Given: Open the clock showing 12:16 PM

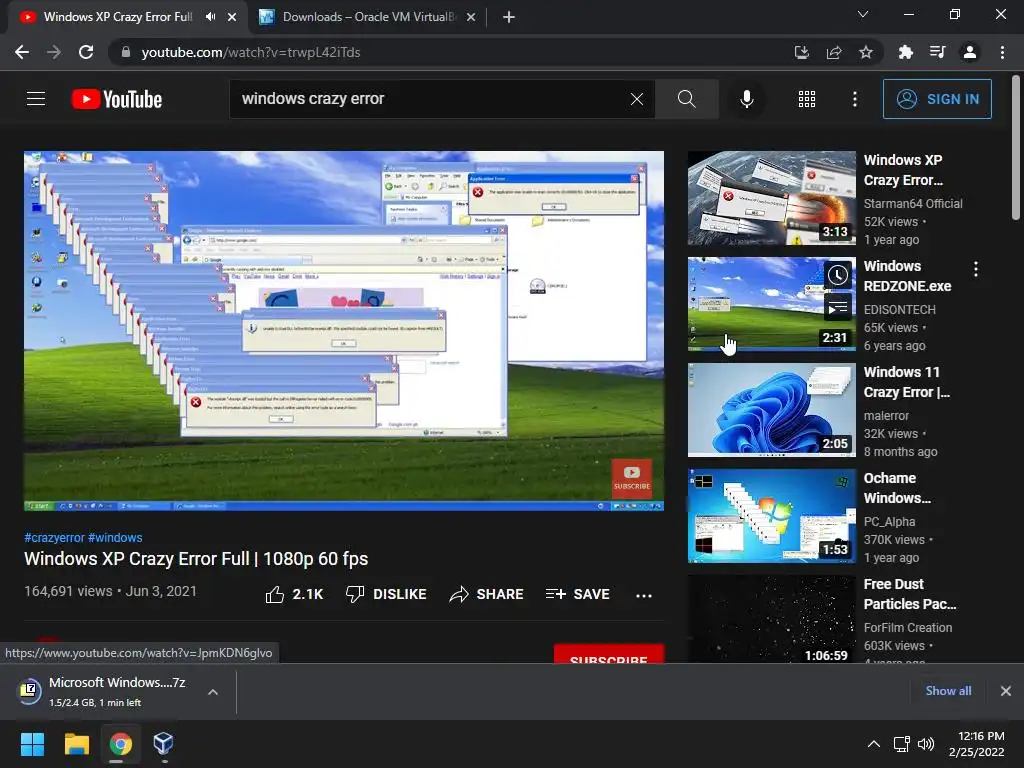Looking at the screenshot, I should (x=976, y=744).
